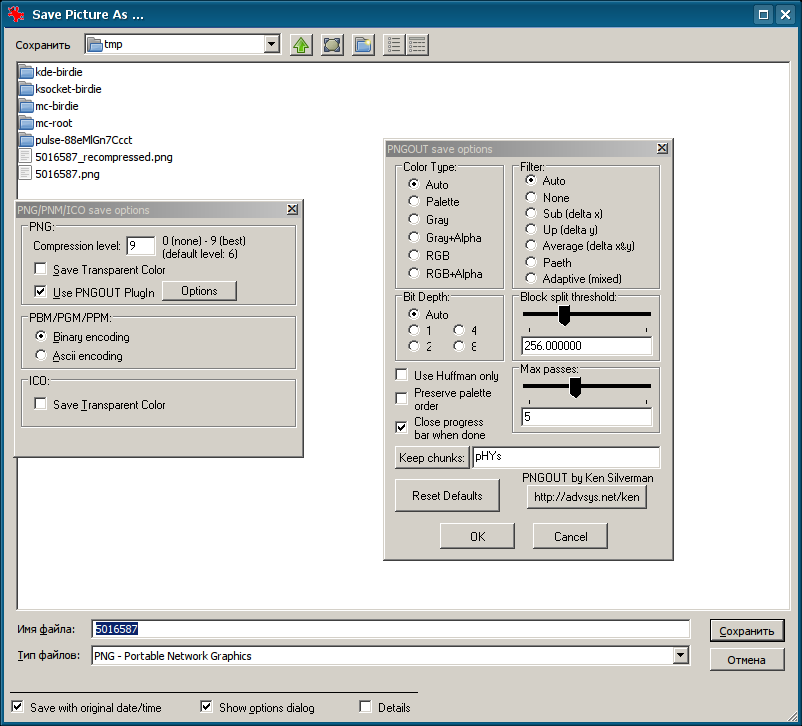
Task: Enable Use Huffman only checkbox
Action: pyautogui.click(x=401, y=376)
